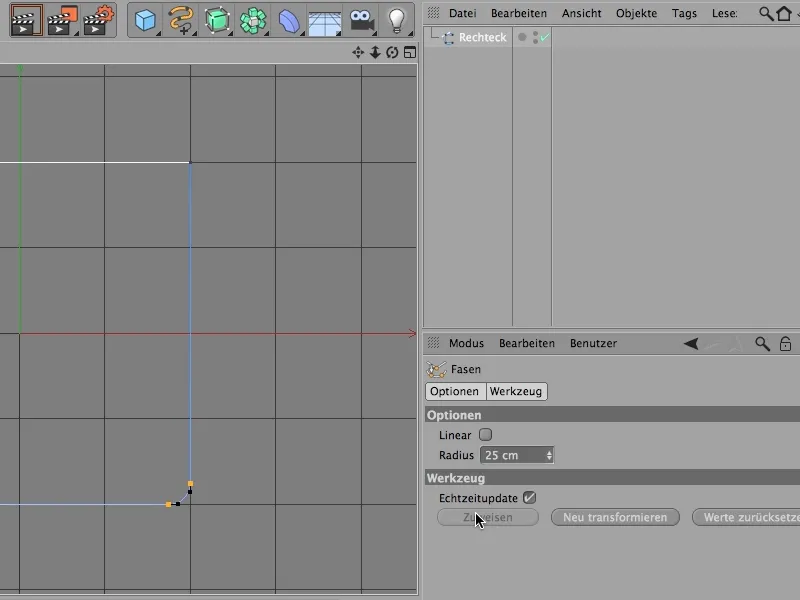Select the Rechteck object in the tree
The height and width of the screenshot is (600, 800).
point(482,37)
